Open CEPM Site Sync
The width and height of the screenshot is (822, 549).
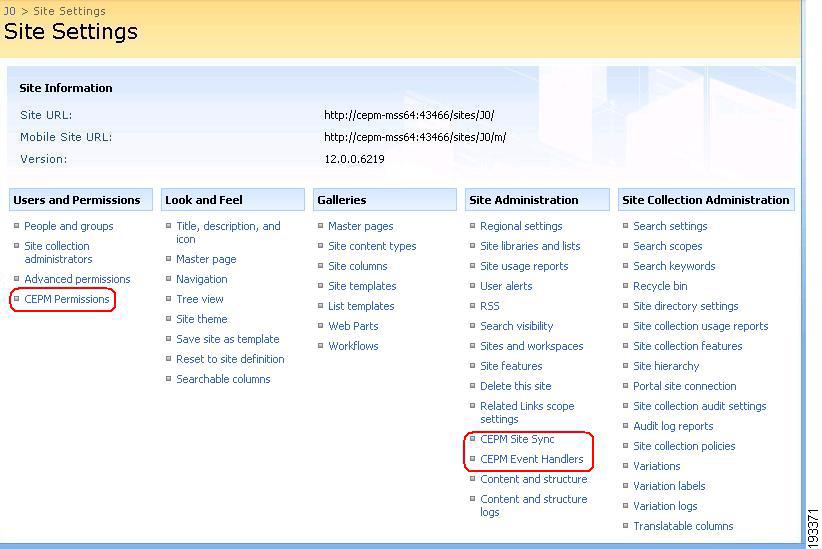click(517, 439)
